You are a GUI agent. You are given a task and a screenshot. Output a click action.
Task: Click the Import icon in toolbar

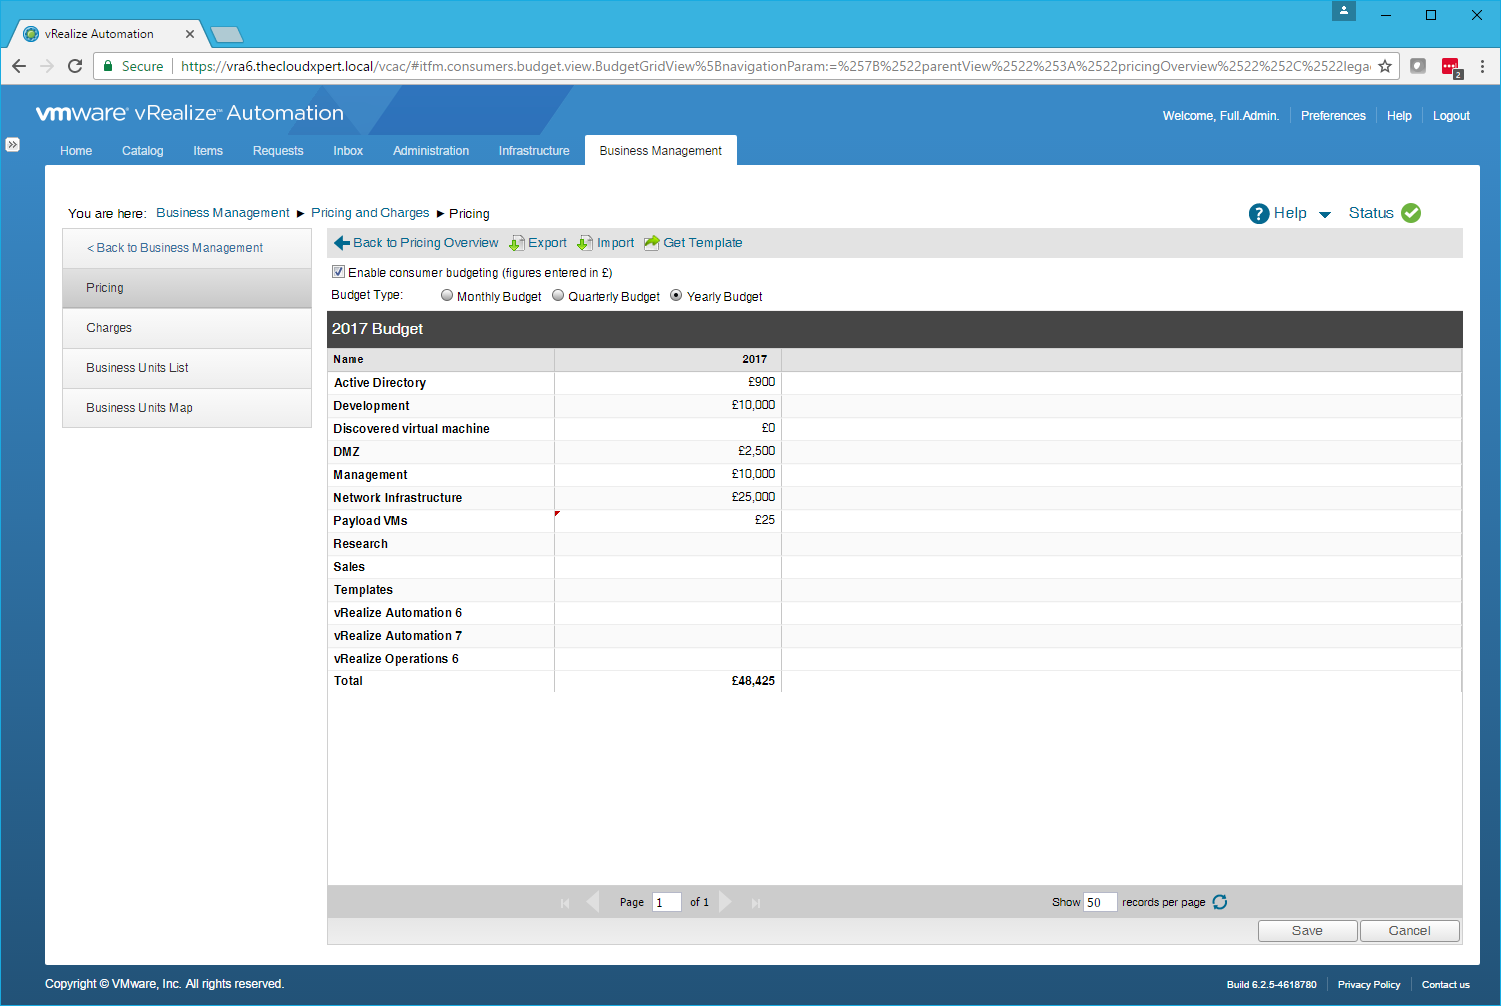point(585,243)
